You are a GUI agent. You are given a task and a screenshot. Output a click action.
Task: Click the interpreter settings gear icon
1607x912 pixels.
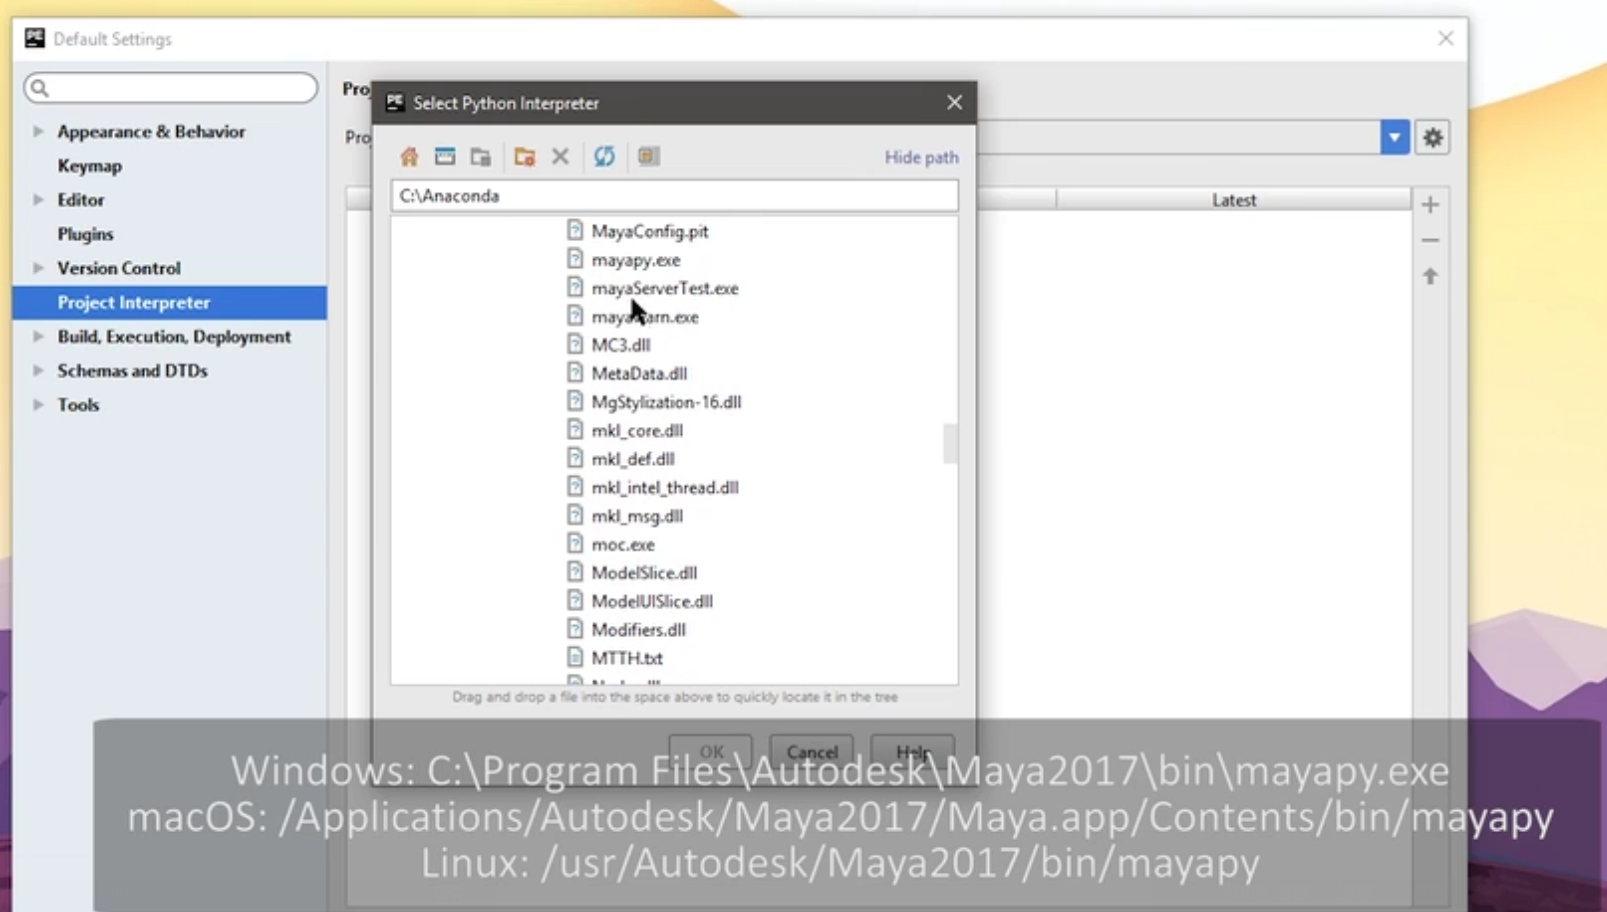pyautogui.click(x=1433, y=137)
